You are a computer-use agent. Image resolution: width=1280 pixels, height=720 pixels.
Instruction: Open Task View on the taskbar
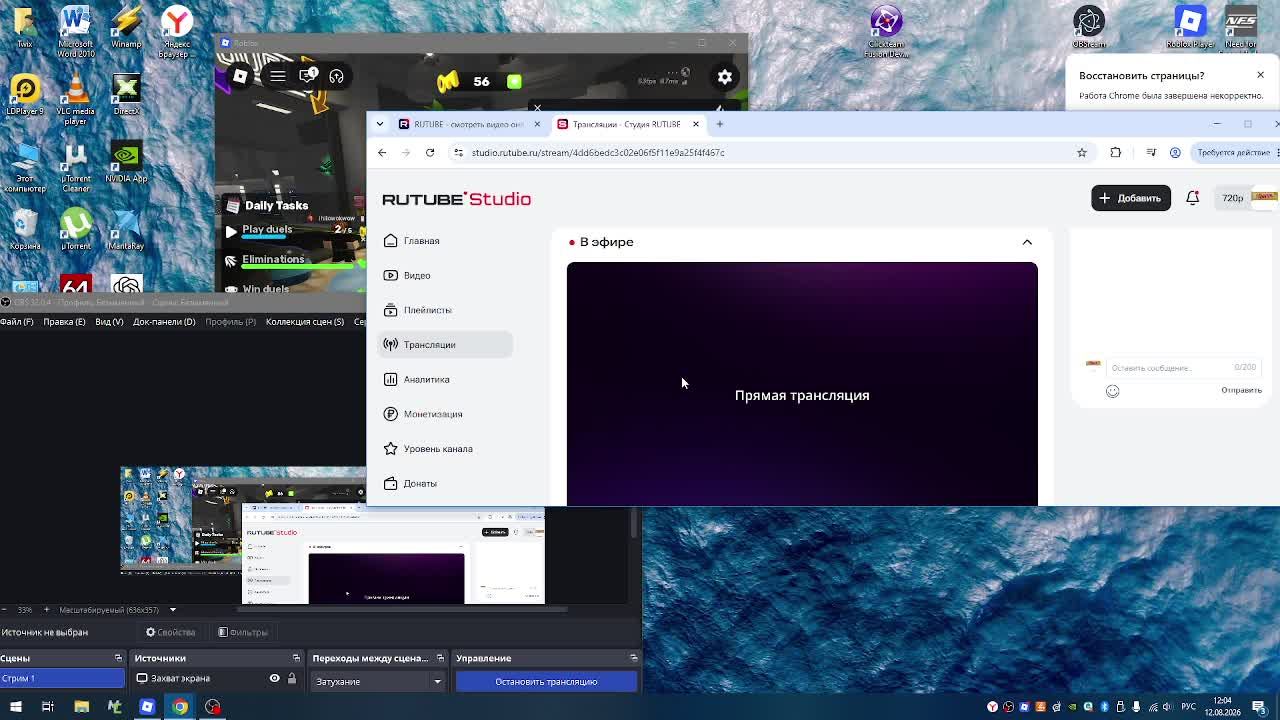point(48,707)
